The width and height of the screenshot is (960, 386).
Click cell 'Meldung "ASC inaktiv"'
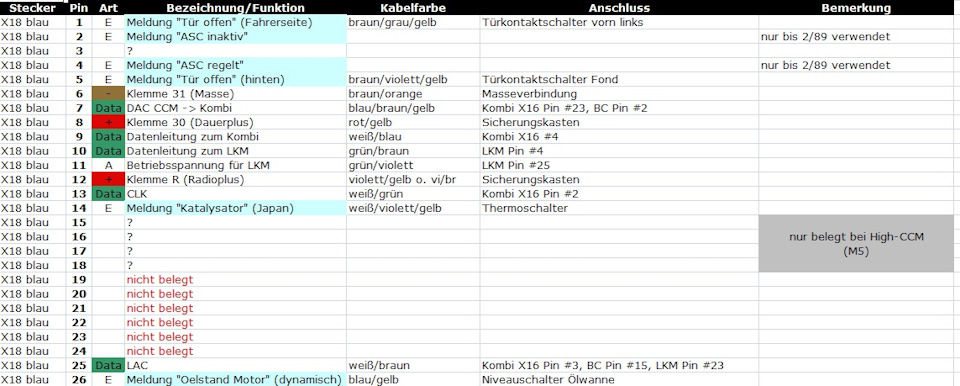236,37
